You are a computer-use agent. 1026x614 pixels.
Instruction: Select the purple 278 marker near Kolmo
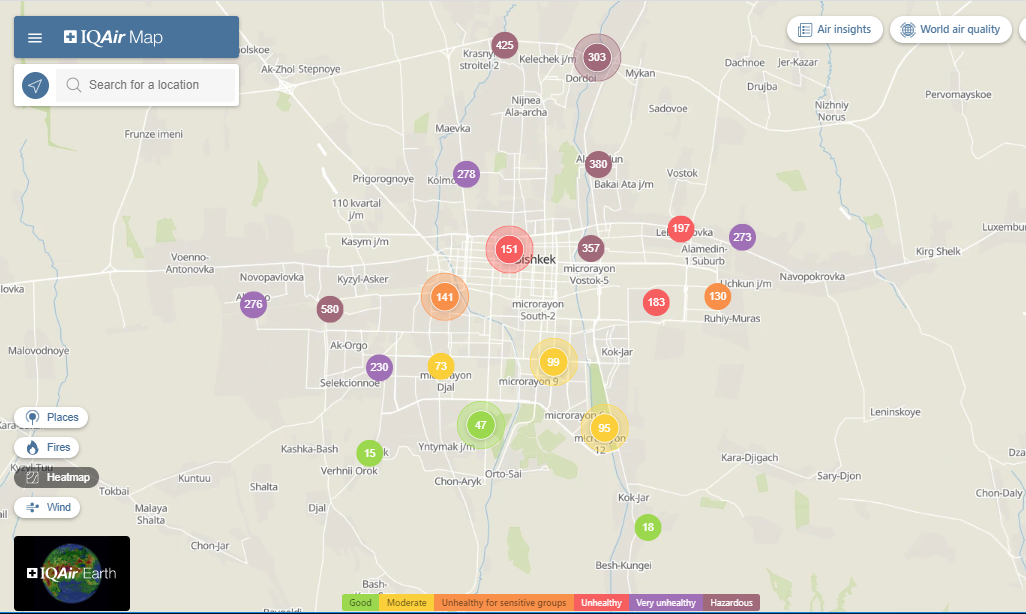(x=466, y=174)
